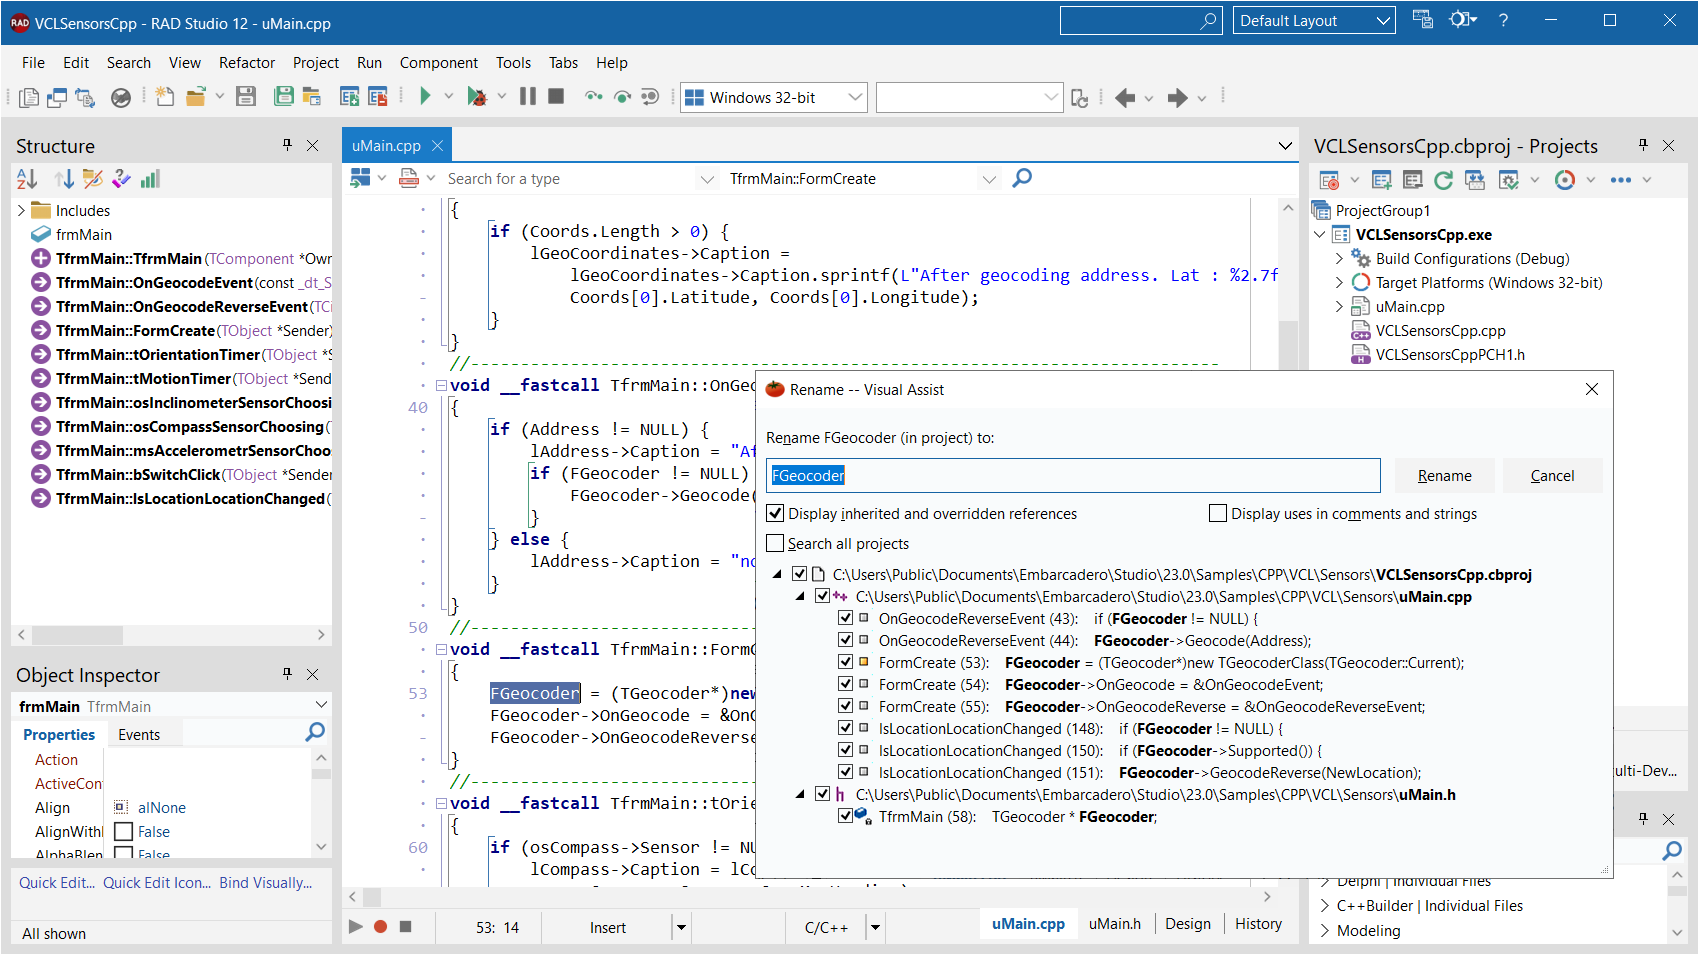Uncheck the TfrmMain (58) header reference checkbox
Image resolution: width=1699 pixels, height=955 pixels.
(x=846, y=816)
